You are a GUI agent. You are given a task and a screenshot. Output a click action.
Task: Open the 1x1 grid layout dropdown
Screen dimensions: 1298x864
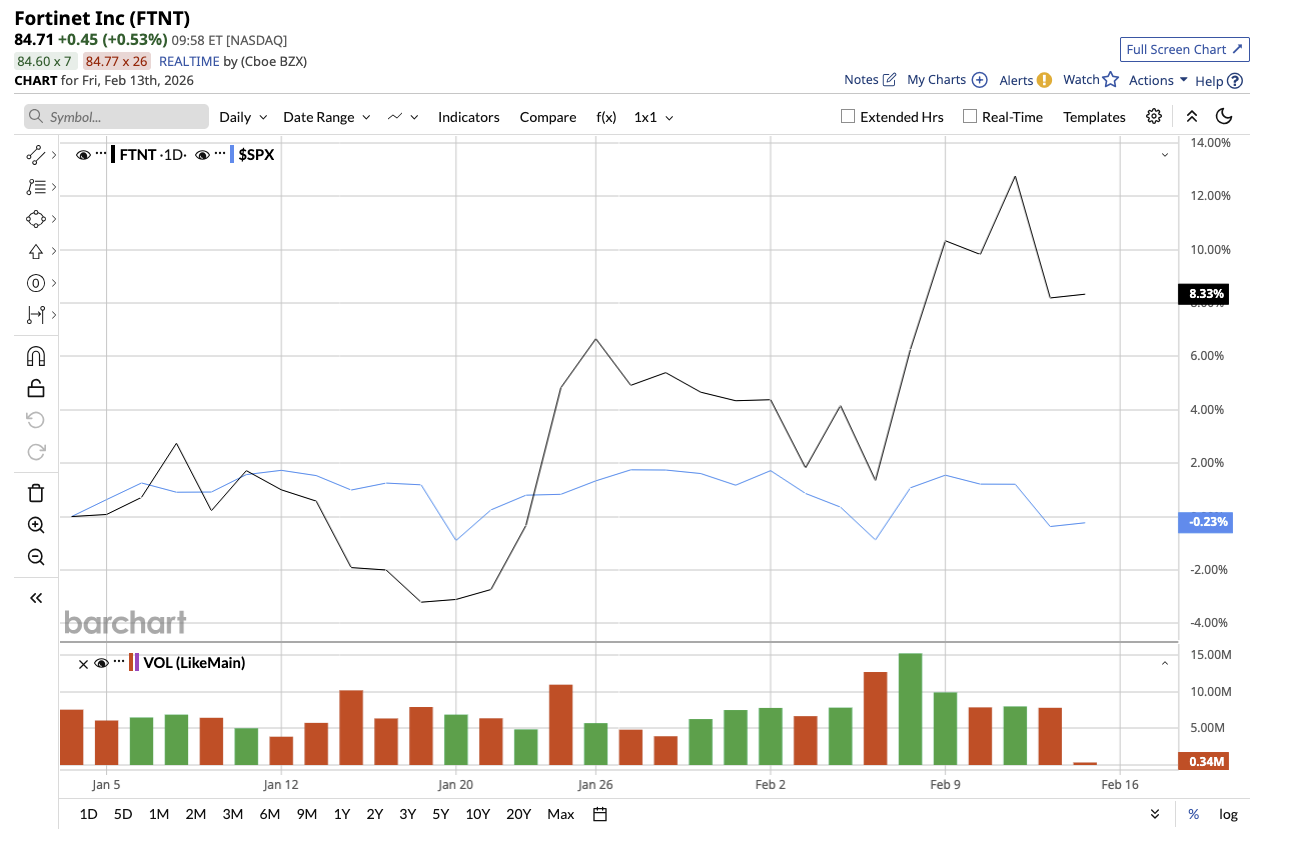654,117
